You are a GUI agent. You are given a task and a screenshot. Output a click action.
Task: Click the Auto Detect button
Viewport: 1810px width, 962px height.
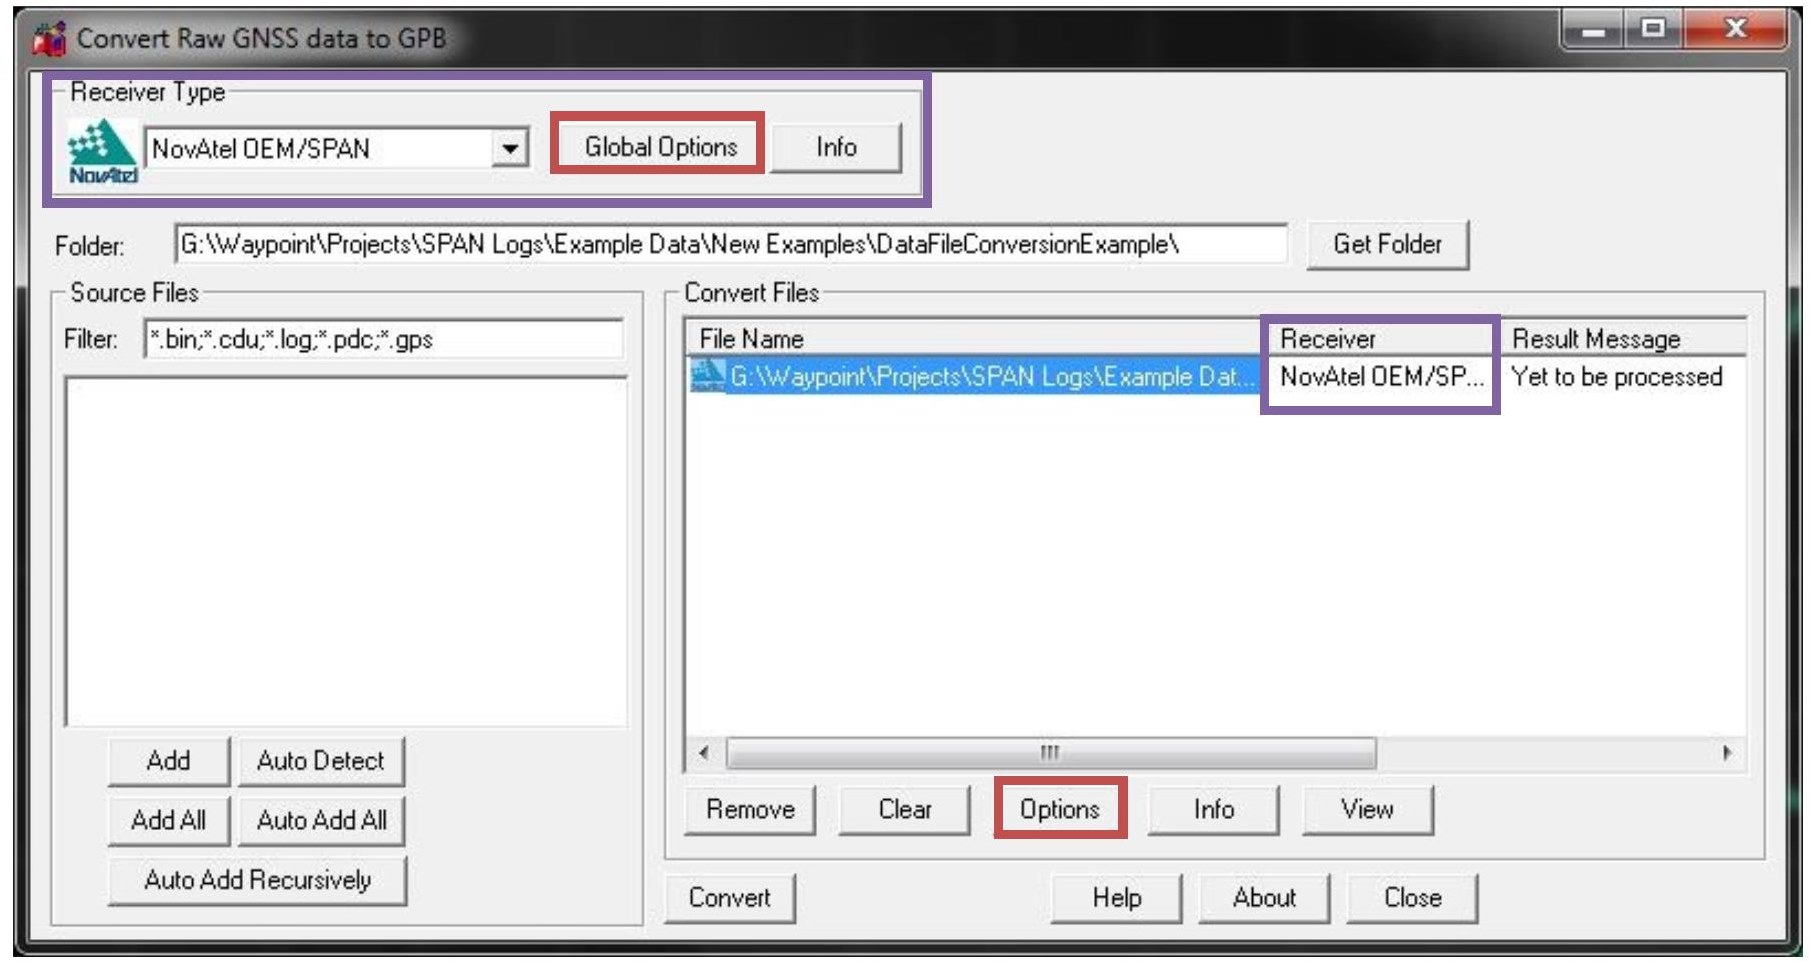click(321, 761)
